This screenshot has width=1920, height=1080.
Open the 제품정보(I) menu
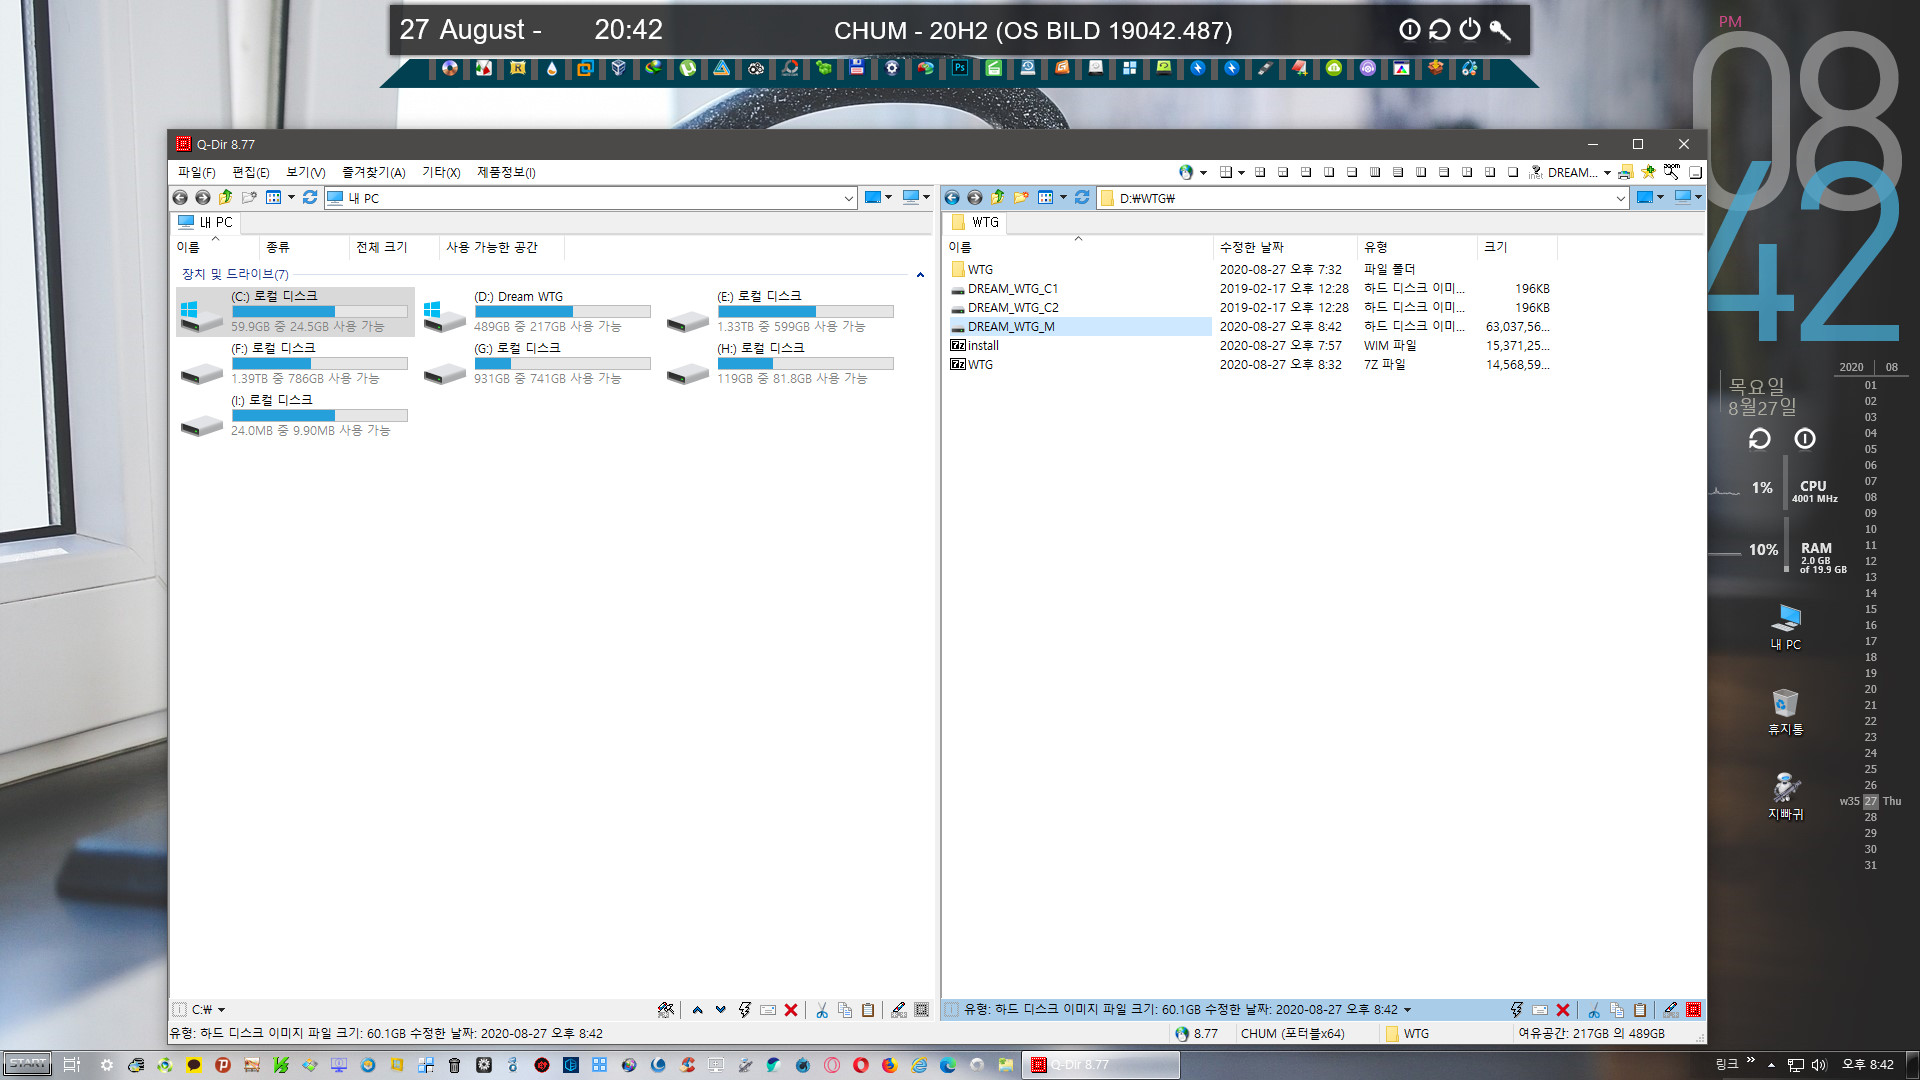tap(506, 172)
